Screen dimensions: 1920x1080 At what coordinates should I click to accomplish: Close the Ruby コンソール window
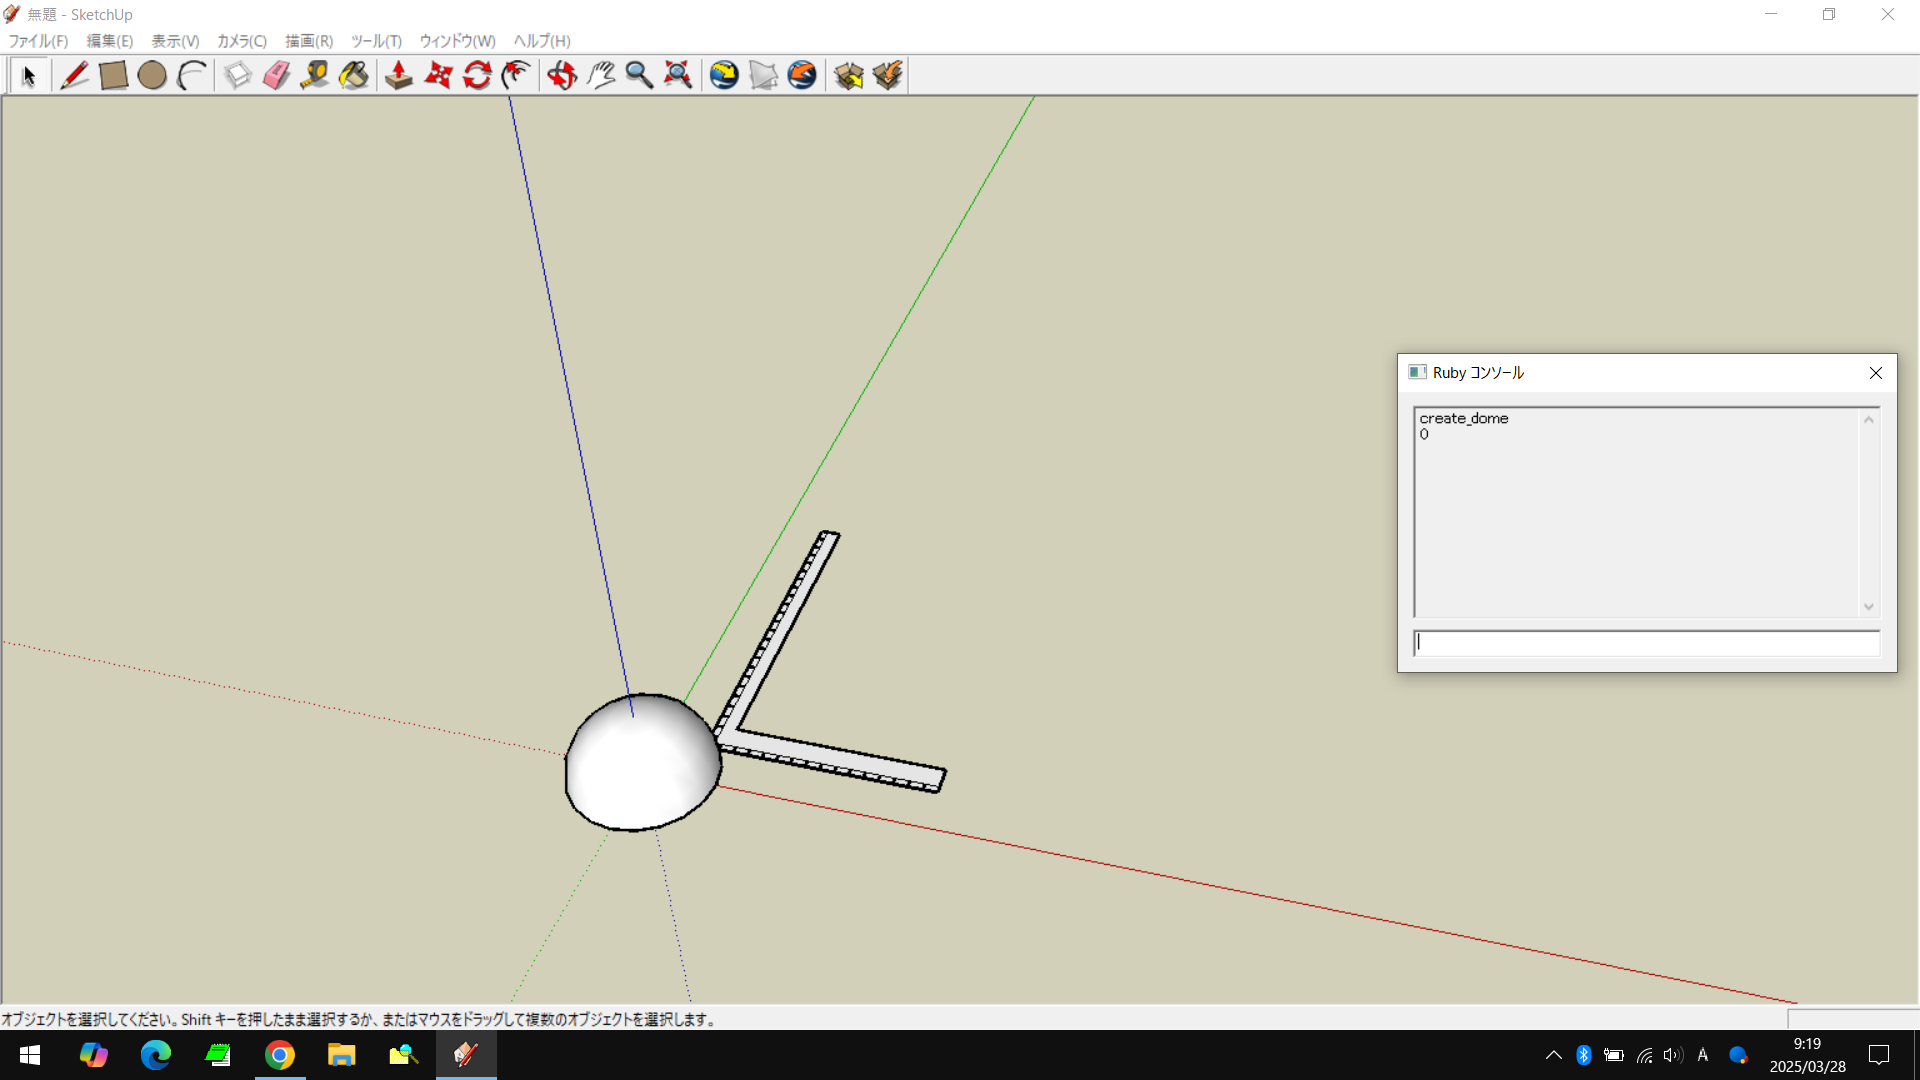pos(1875,373)
